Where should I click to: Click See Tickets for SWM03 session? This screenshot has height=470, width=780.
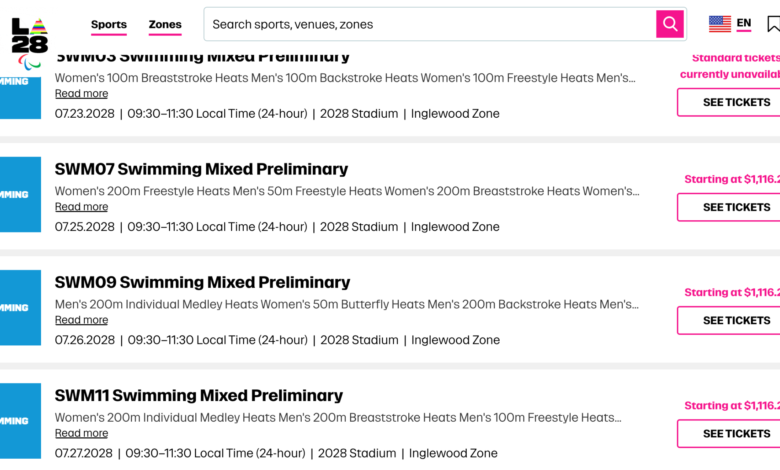(730, 102)
